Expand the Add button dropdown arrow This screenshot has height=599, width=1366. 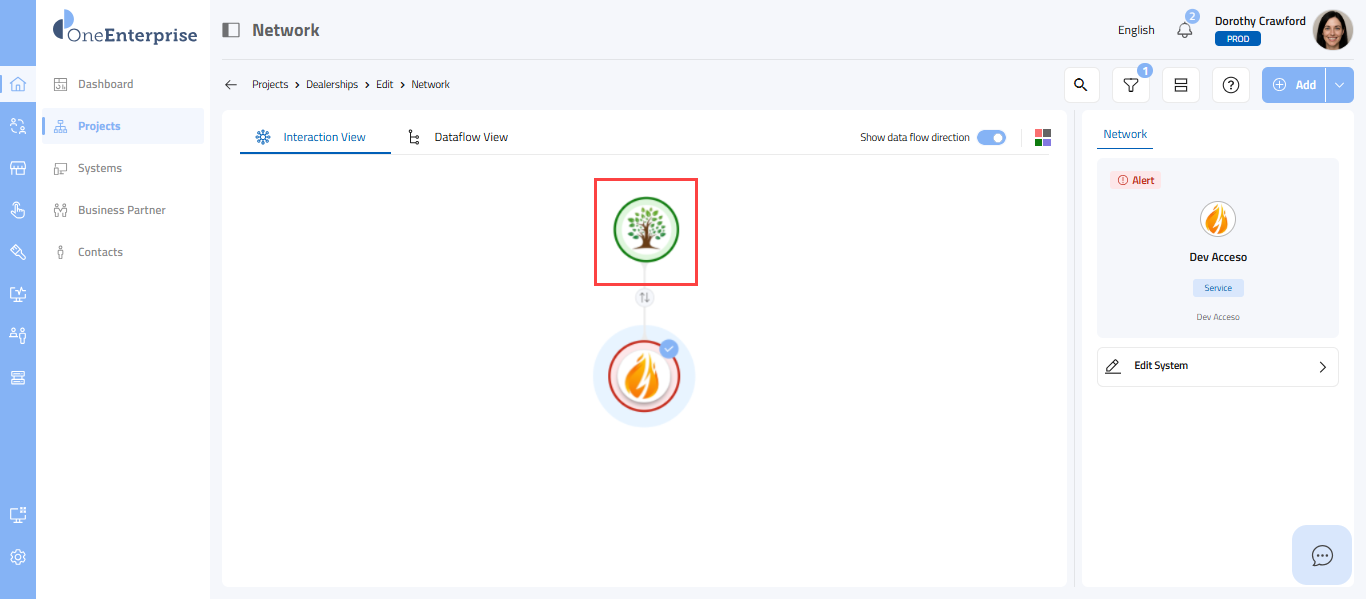1340,85
